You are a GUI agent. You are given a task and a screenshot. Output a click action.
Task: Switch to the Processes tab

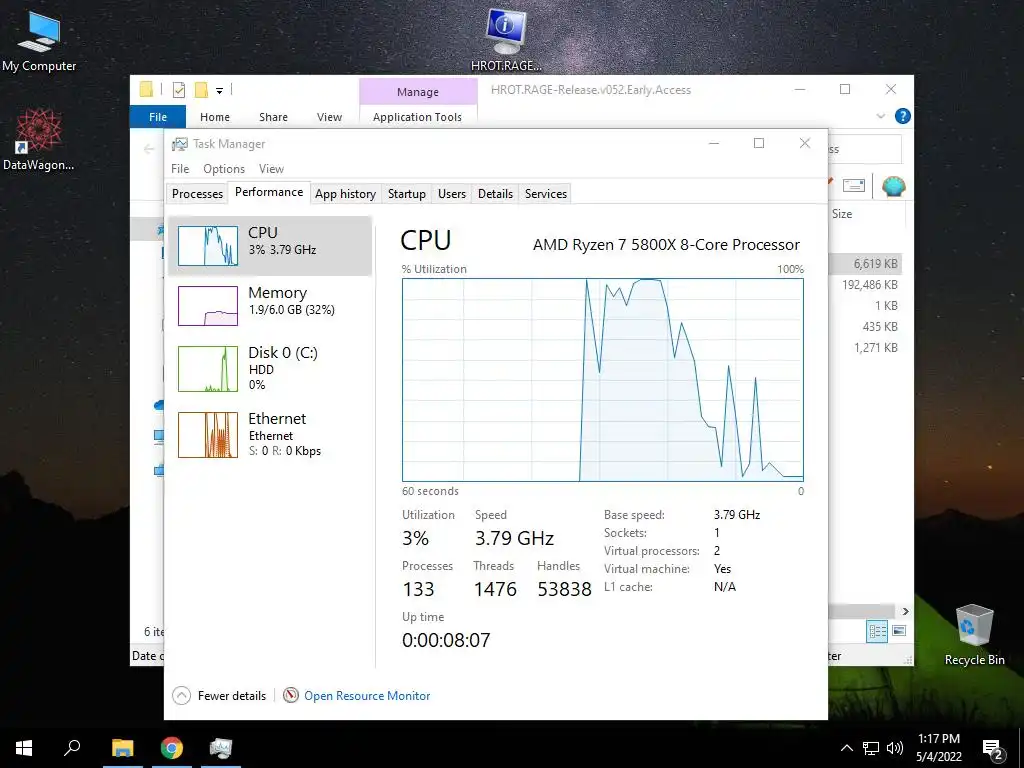point(197,193)
